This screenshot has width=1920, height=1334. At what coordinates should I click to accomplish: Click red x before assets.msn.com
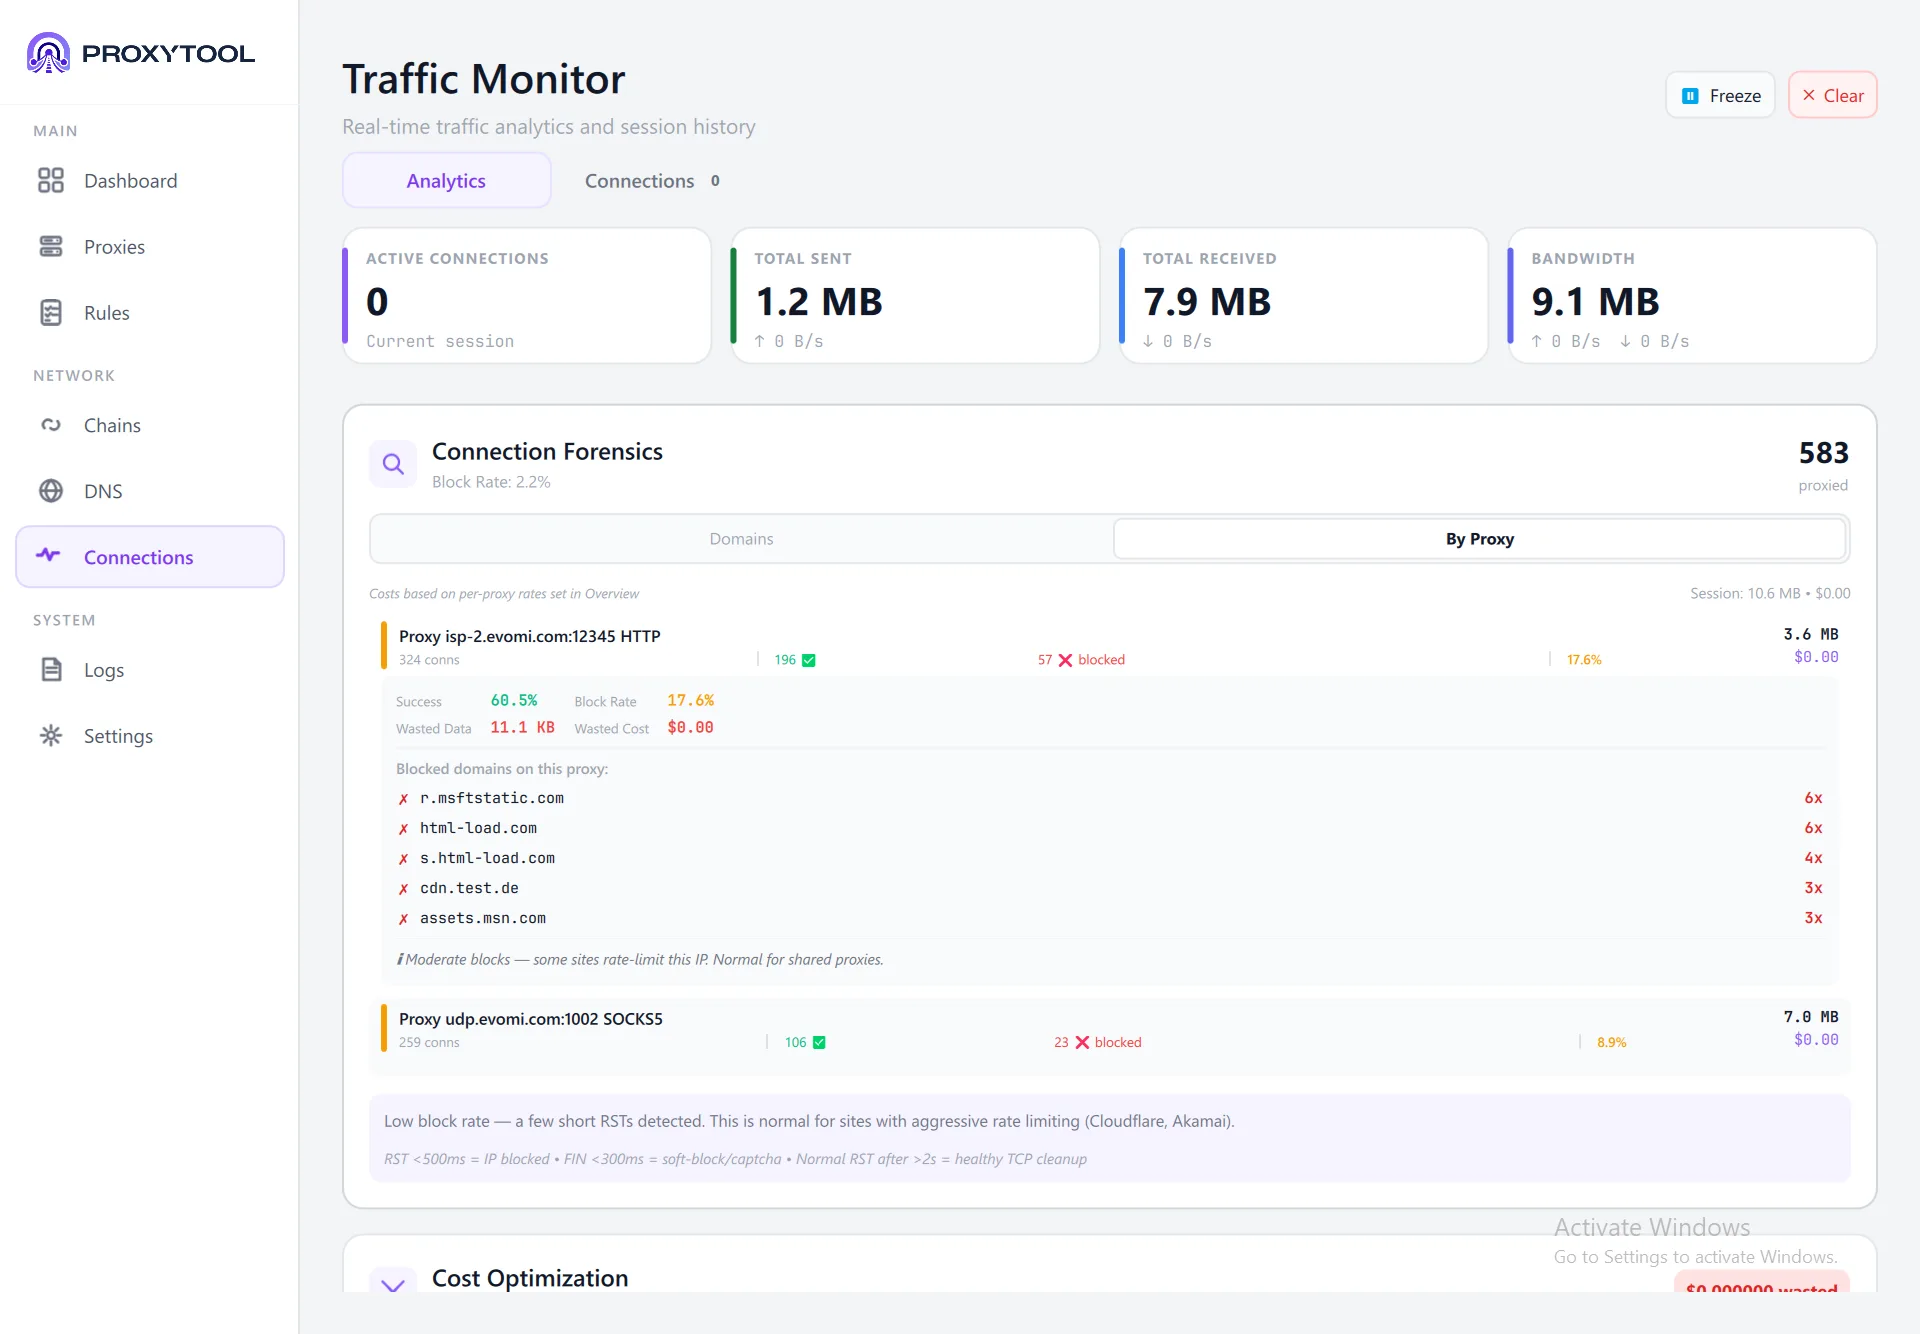tap(403, 919)
